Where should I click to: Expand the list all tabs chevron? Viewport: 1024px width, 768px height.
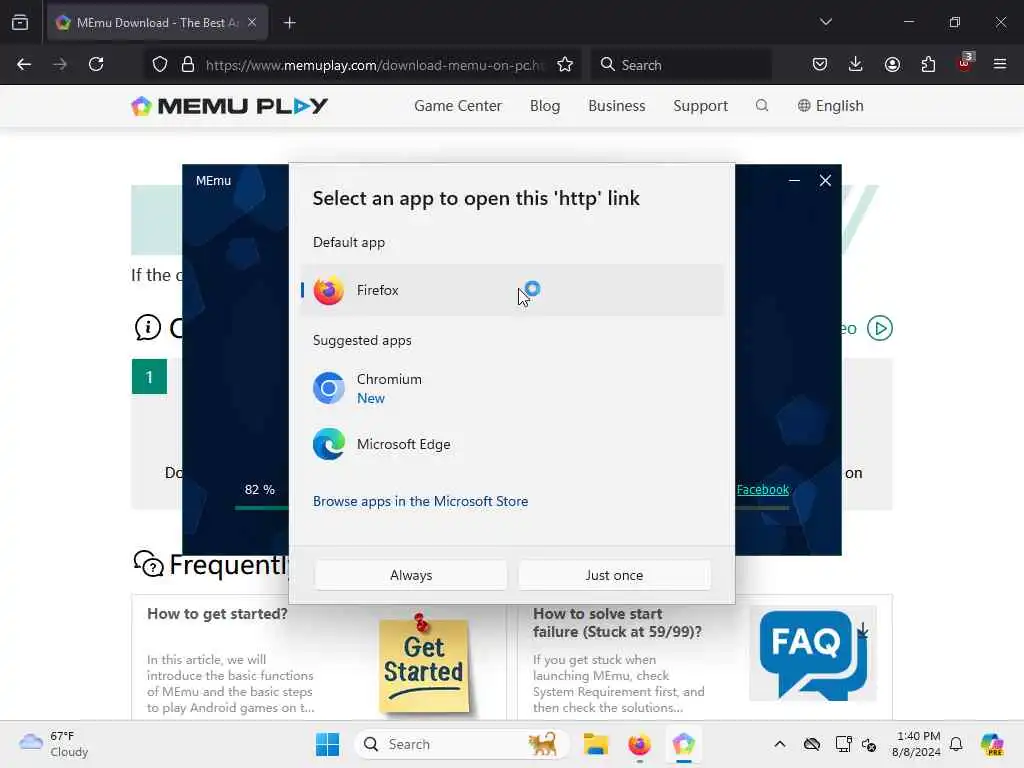tap(825, 22)
